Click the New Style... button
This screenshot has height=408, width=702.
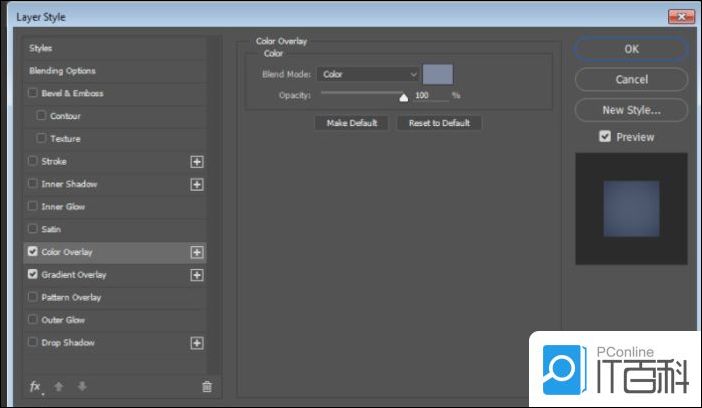(631, 110)
